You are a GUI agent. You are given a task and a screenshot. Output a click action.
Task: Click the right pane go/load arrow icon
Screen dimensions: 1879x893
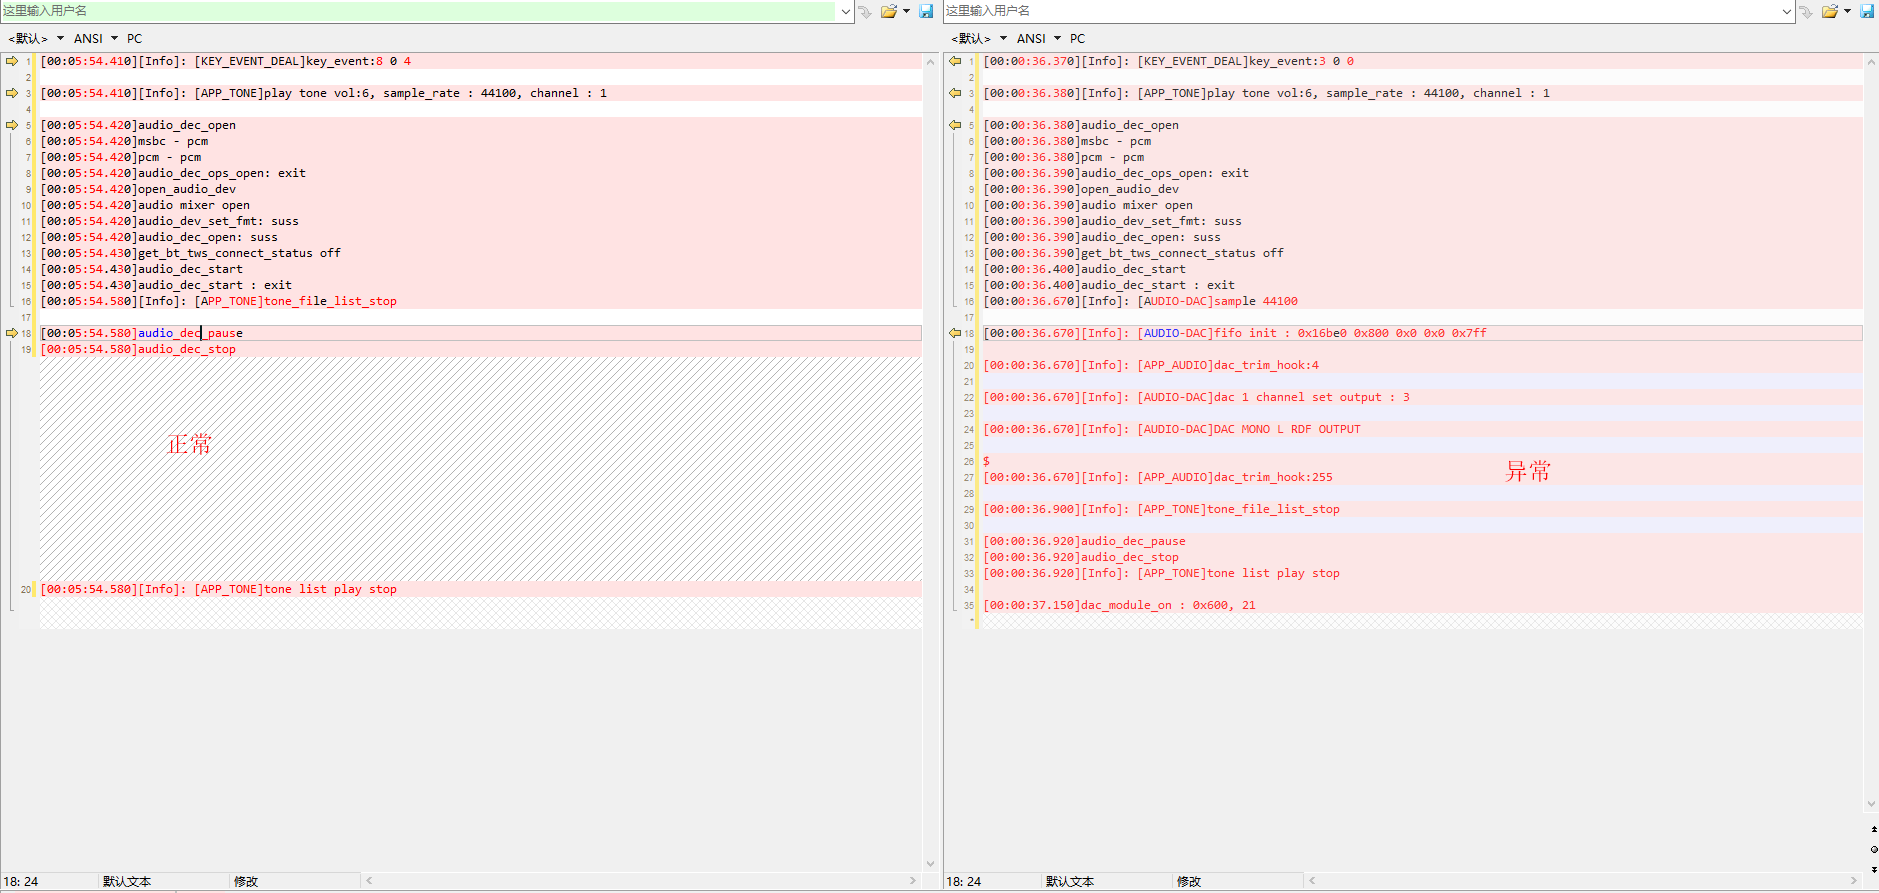point(1806,12)
